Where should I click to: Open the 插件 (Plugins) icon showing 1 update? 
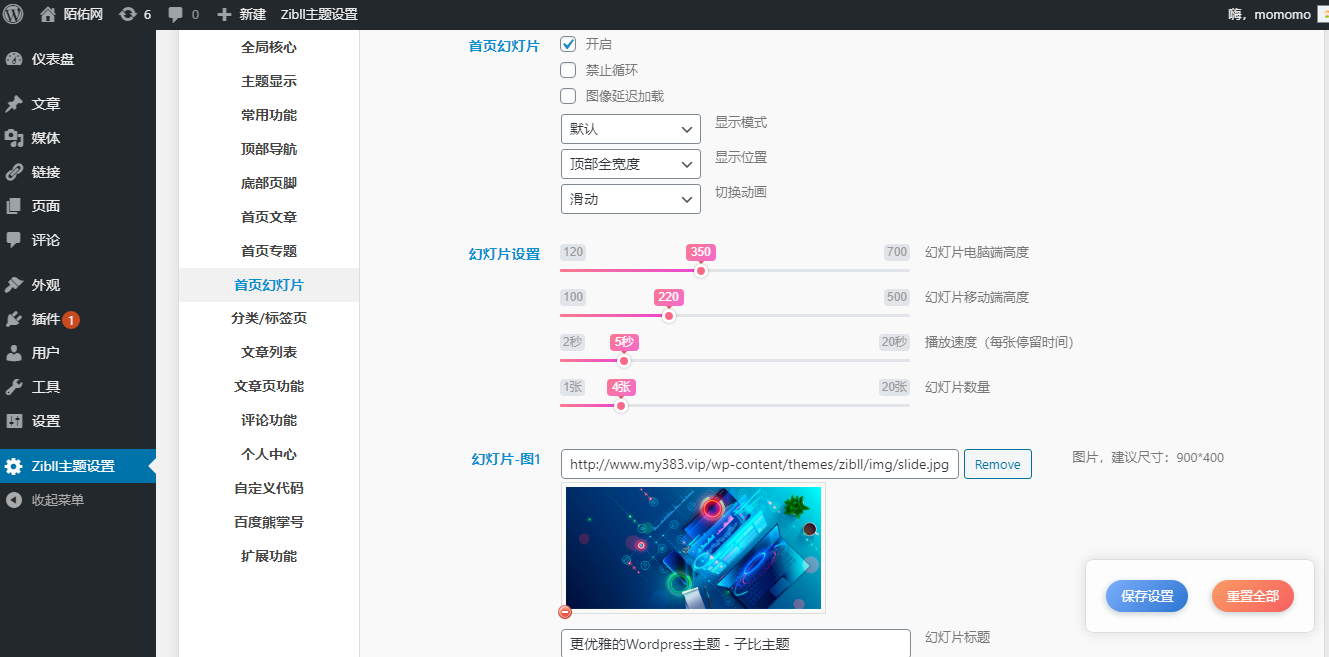25,320
